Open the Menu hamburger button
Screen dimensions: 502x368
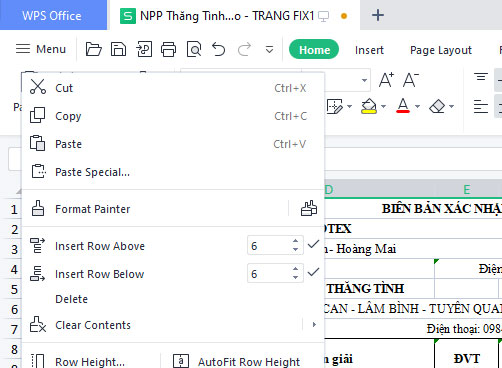click(x=41, y=49)
